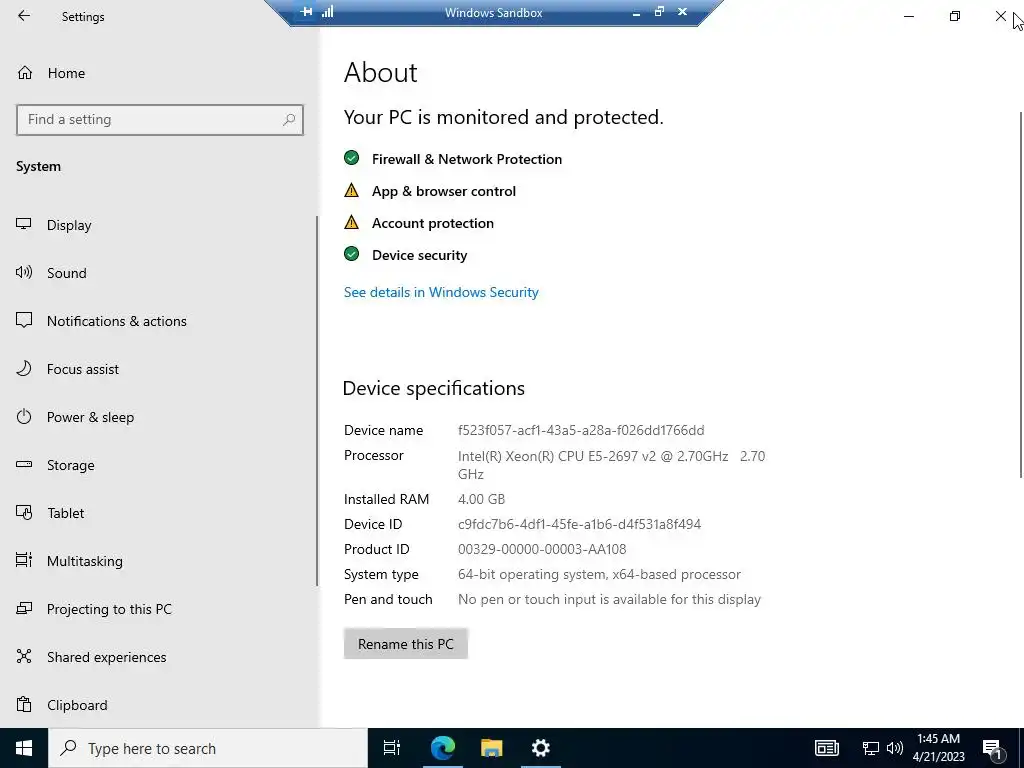This screenshot has height=768, width=1024.
Task: Click the signal bars icon on Sandbox bar
Action: (x=328, y=12)
